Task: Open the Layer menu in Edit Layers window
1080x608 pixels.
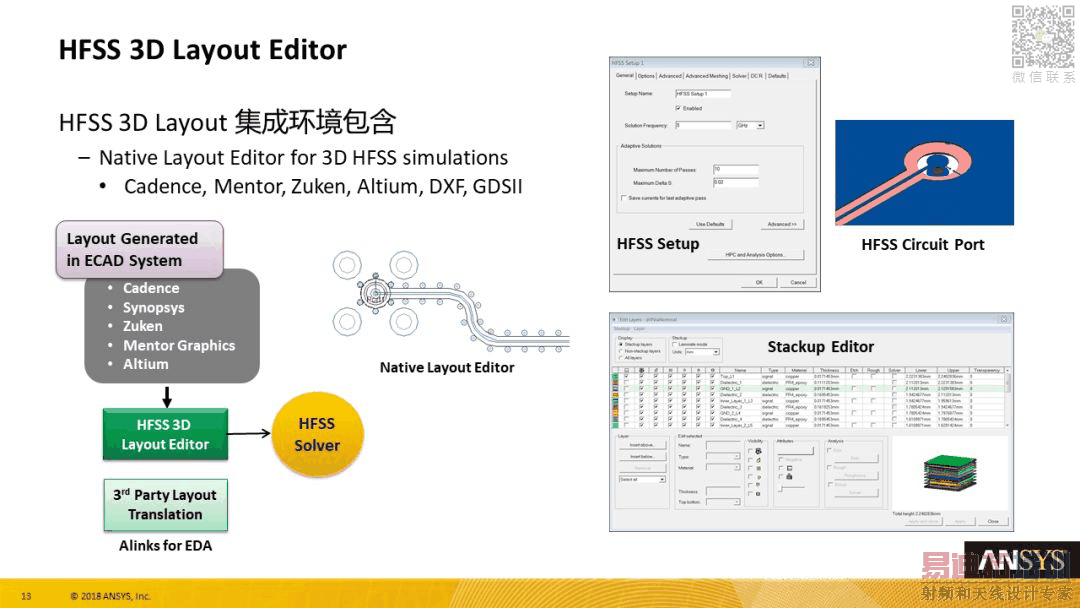Action: coord(639,328)
